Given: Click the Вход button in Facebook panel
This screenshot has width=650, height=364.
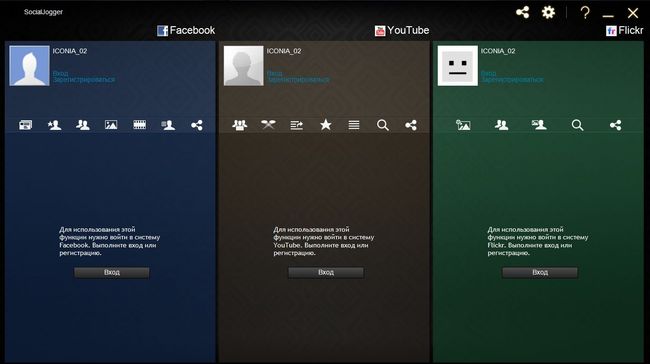Looking at the screenshot, I should (x=112, y=272).
